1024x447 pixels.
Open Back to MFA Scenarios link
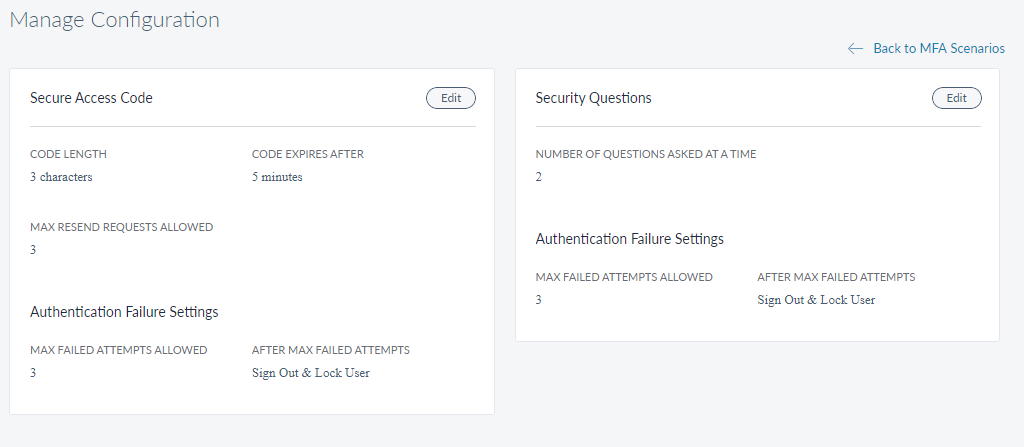(x=938, y=48)
